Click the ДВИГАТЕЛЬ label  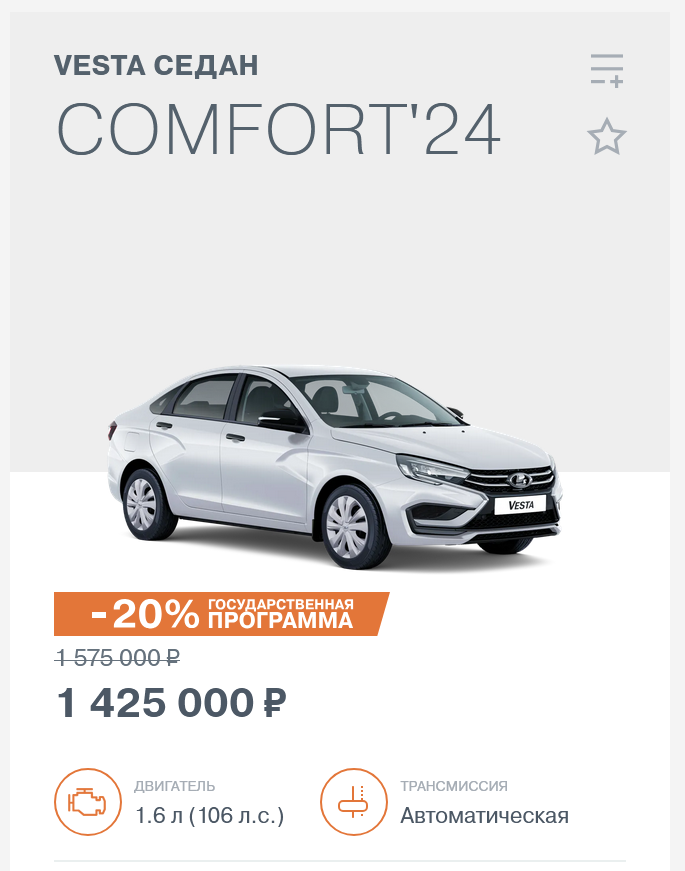(x=174, y=785)
